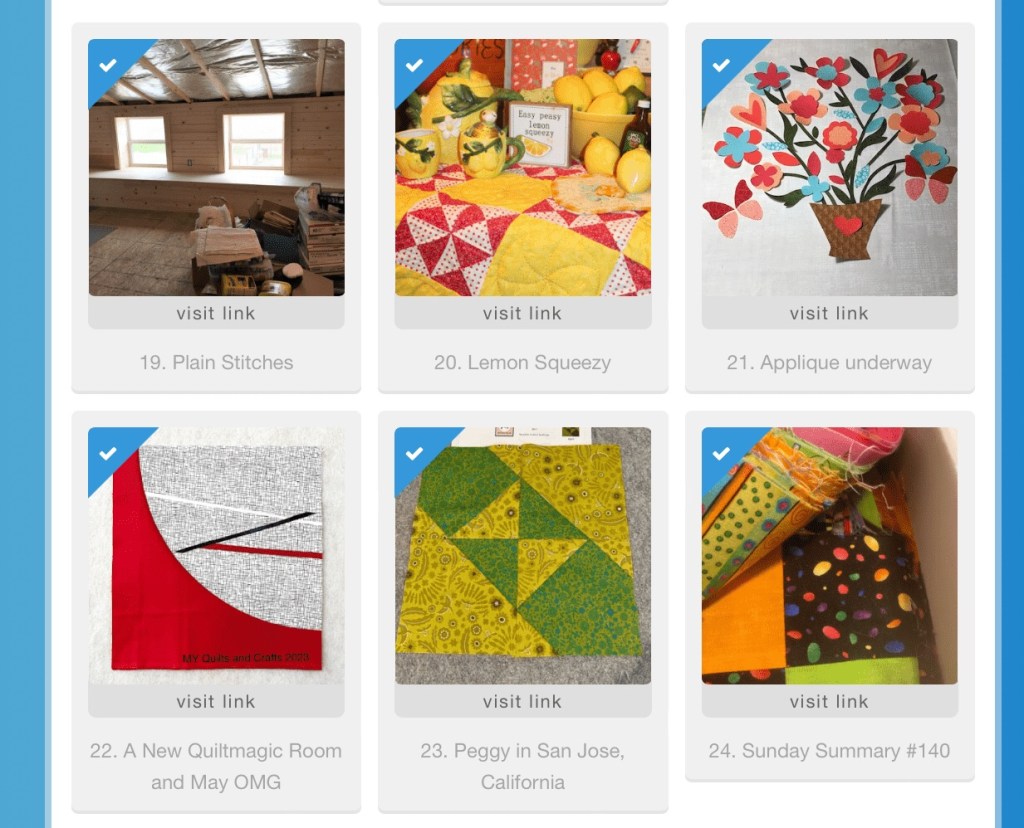
Task: Visit link under Applique underway photo
Action: (x=829, y=313)
